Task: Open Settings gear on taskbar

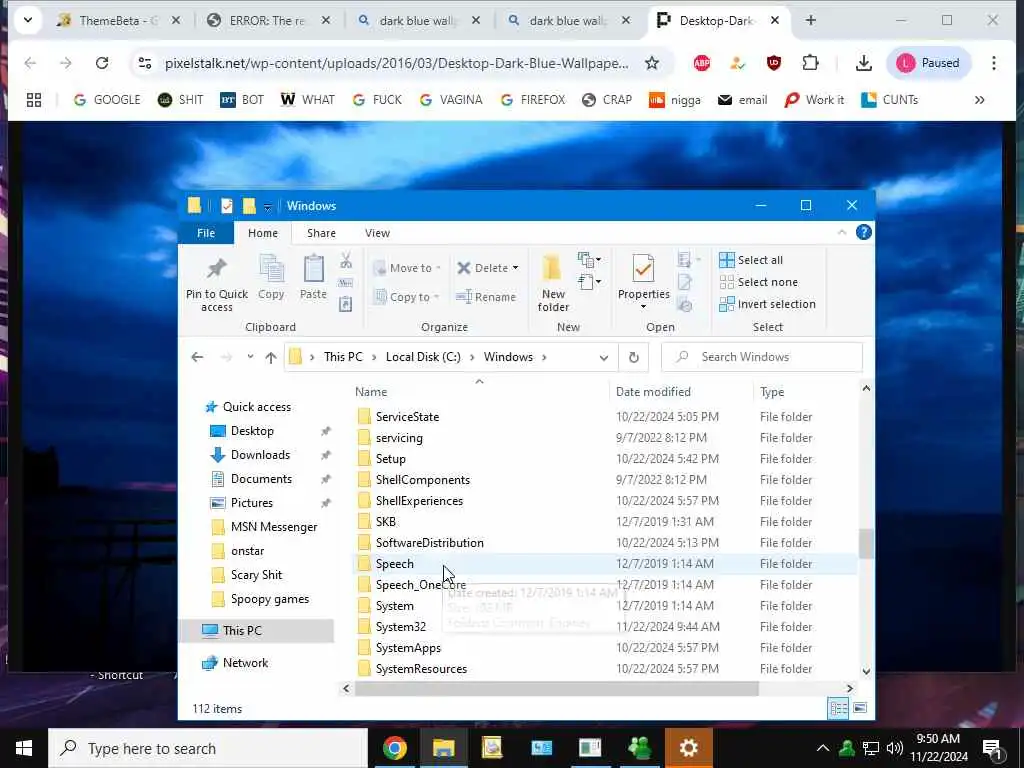Action: click(x=688, y=748)
